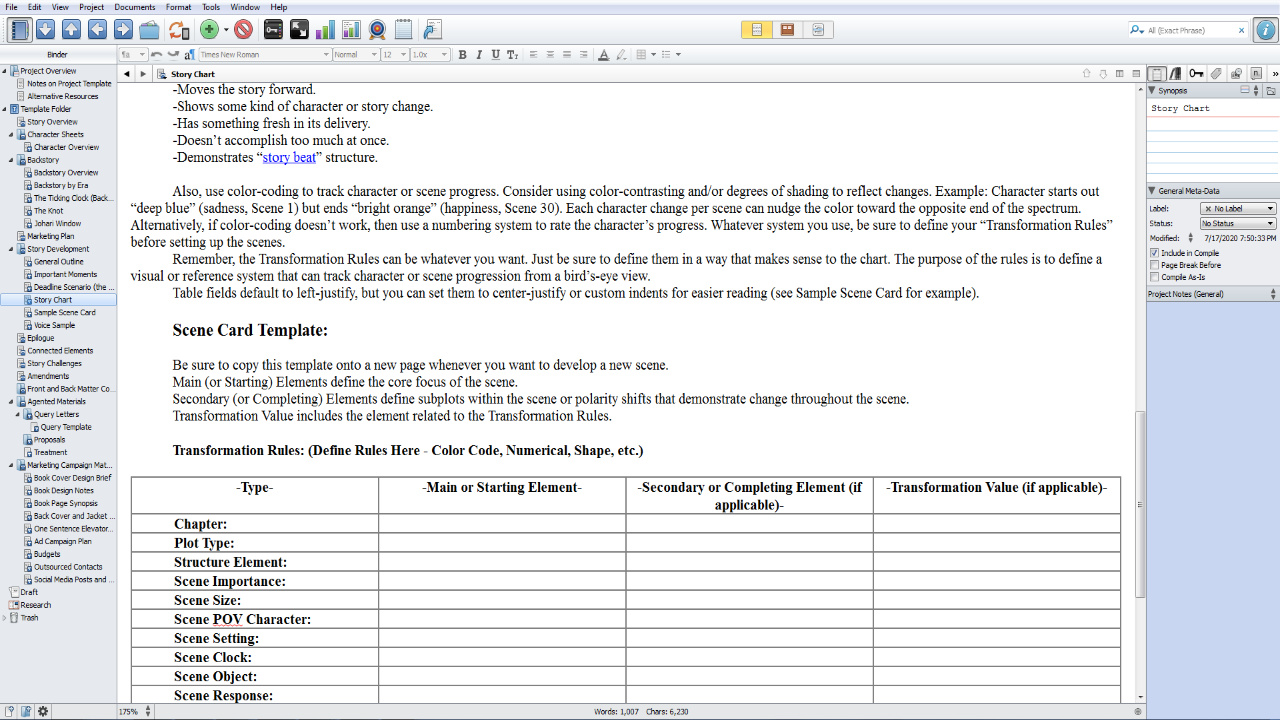The height and width of the screenshot is (720, 1280).
Task: Show References inspector tab icon
Action: (1176, 74)
